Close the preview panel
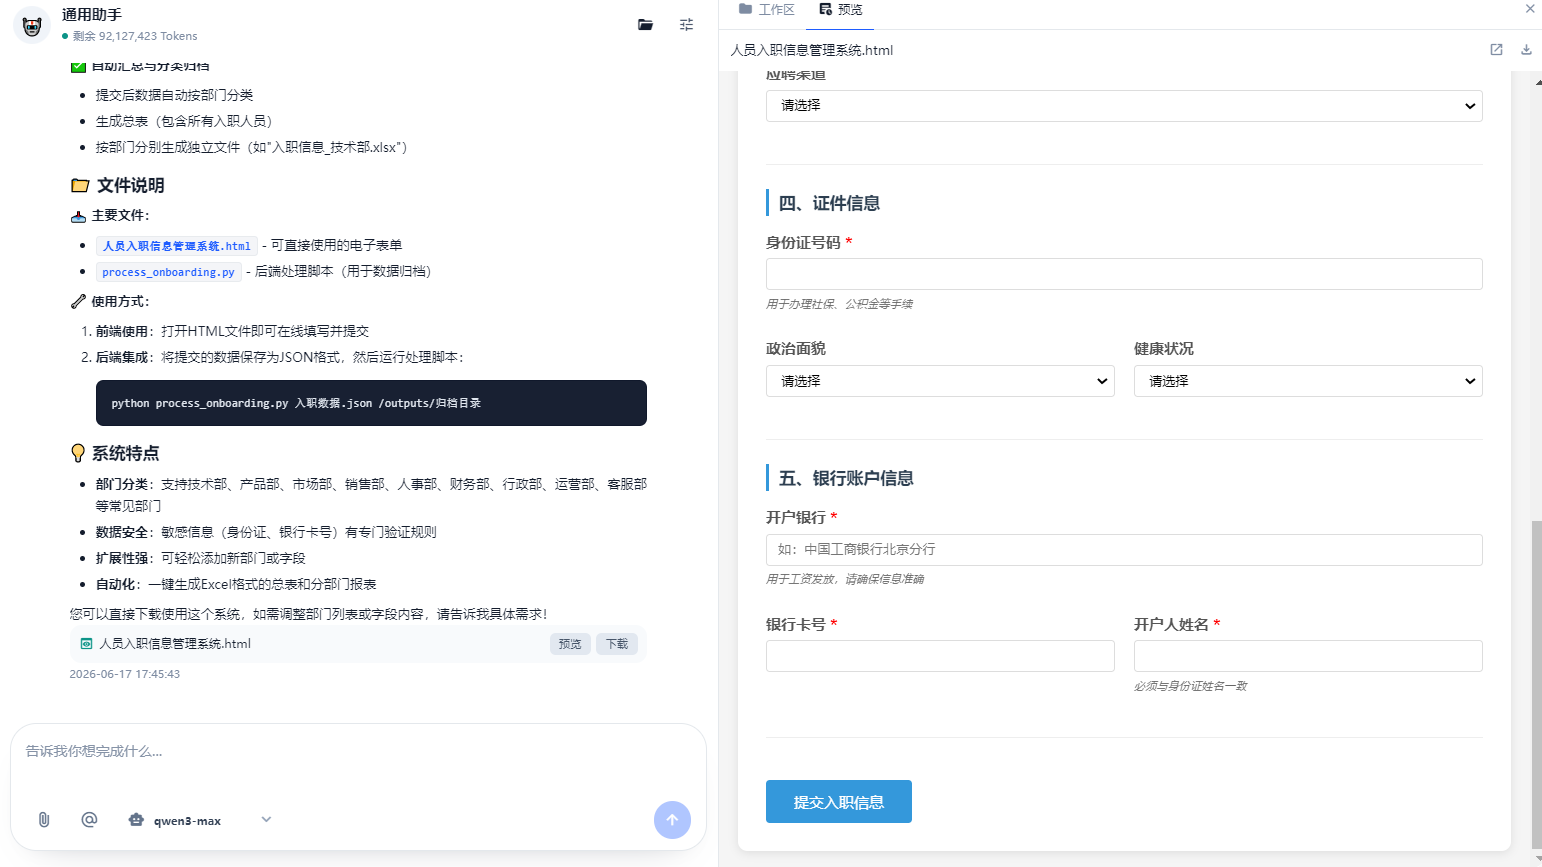 pos(1530,9)
